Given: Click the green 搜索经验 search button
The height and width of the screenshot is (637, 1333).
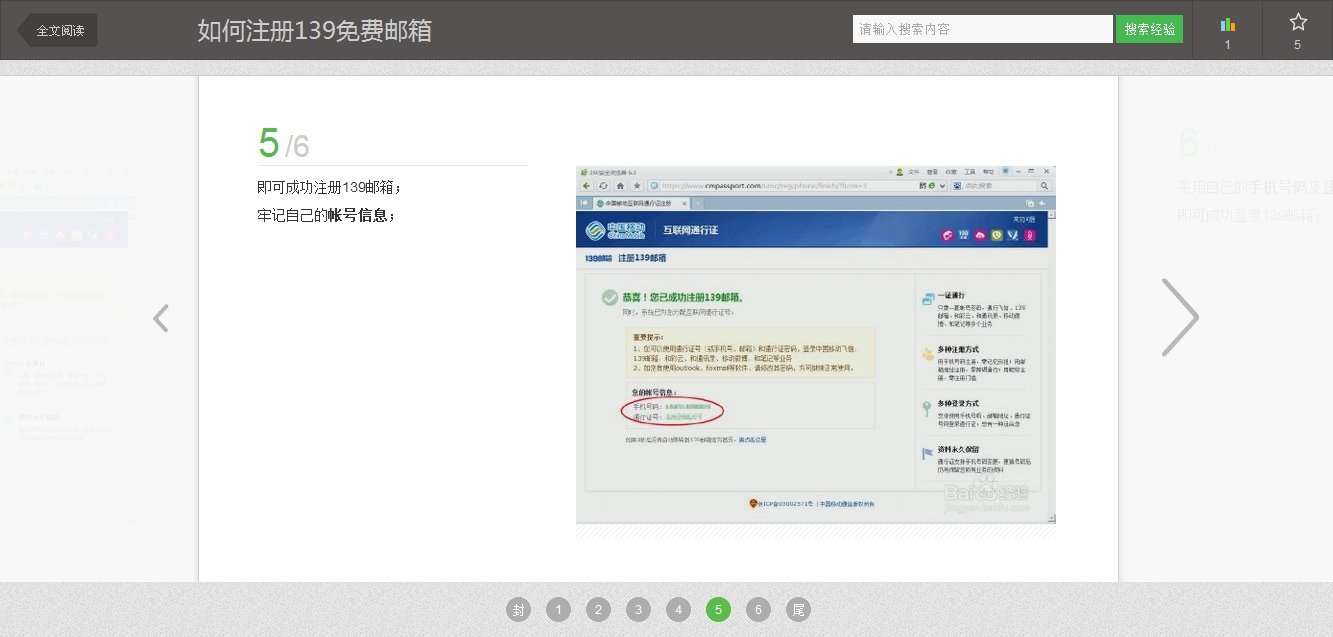Looking at the screenshot, I should pyautogui.click(x=1149, y=28).
